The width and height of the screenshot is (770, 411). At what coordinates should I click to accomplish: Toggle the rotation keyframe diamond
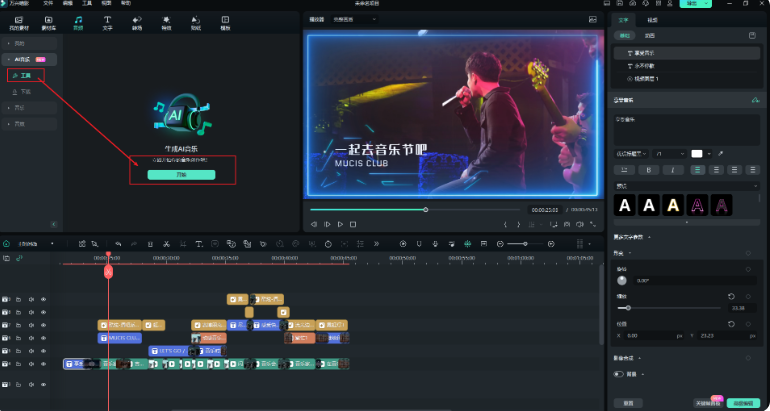click(x=748, y=269)
